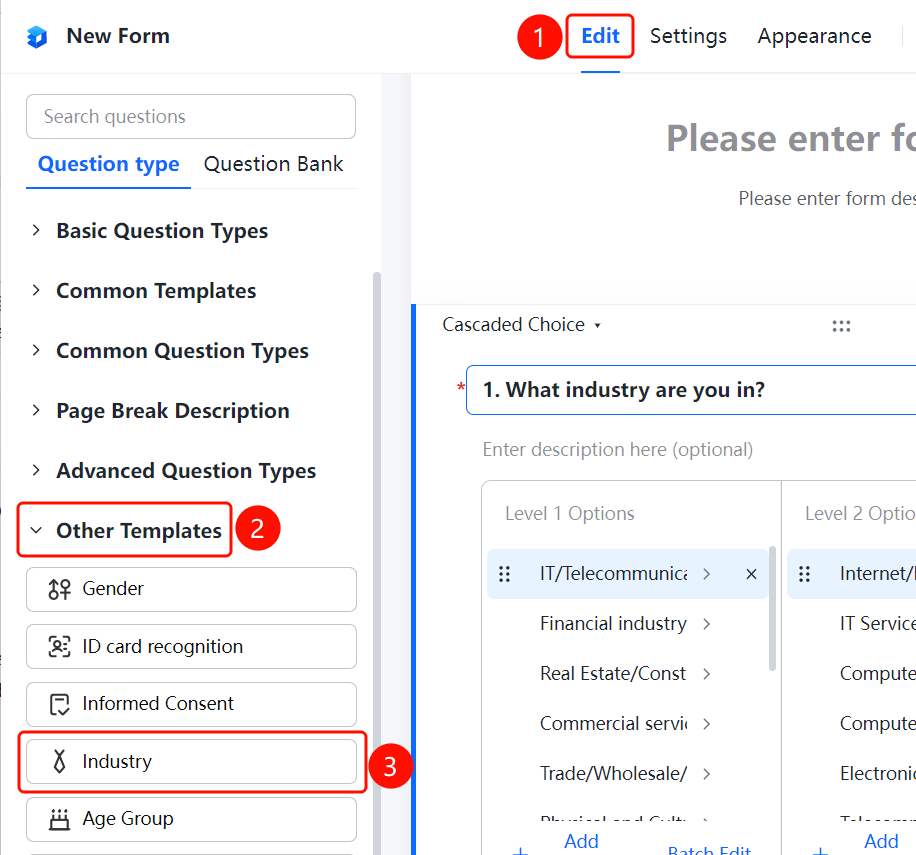Open the Appearance tab
This screenshot has height=855, width=916.
coord(814,36)
